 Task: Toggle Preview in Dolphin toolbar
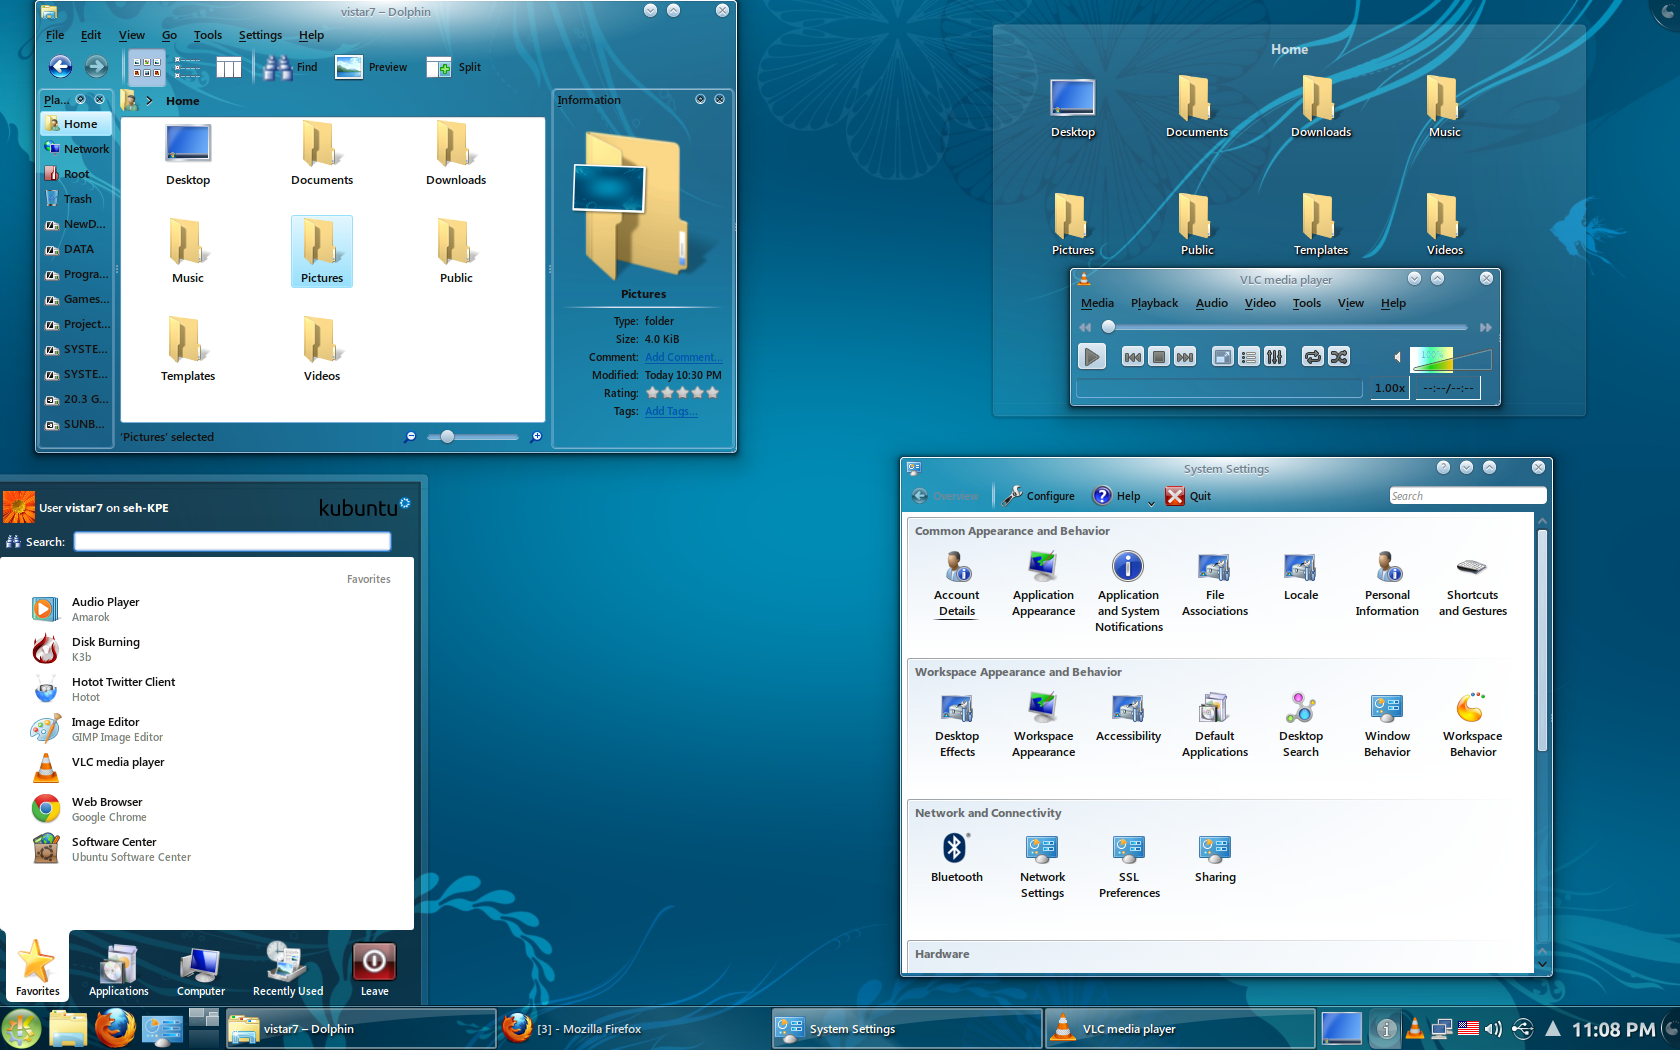click(371, 67)
